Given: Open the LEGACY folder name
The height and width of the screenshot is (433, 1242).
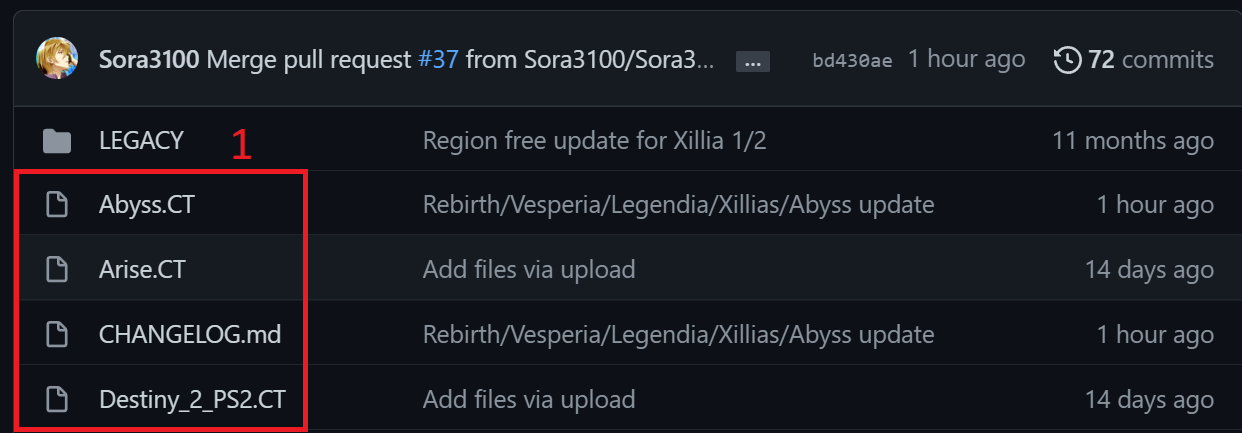Looking at the screenshot, I should coord(141,141).
